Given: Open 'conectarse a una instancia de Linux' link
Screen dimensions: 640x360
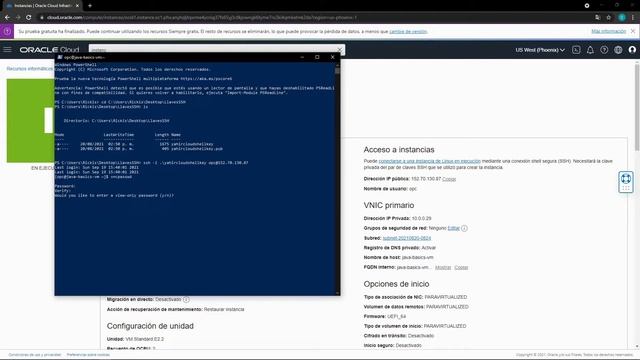Looking at the screenshot, I should pyautogui.click(x=429, y=161).
